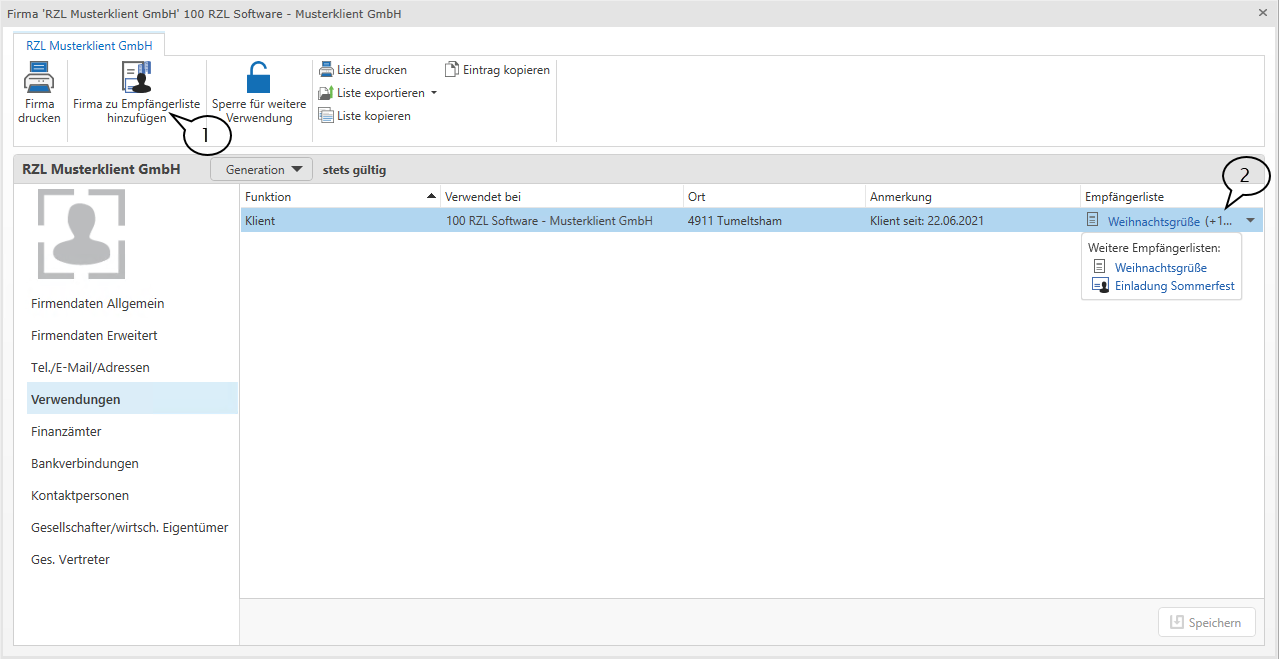Screen dimensions: 1279x659
Task: Click the Einladung Sommerfest list icon
Action: point(1100,286)
